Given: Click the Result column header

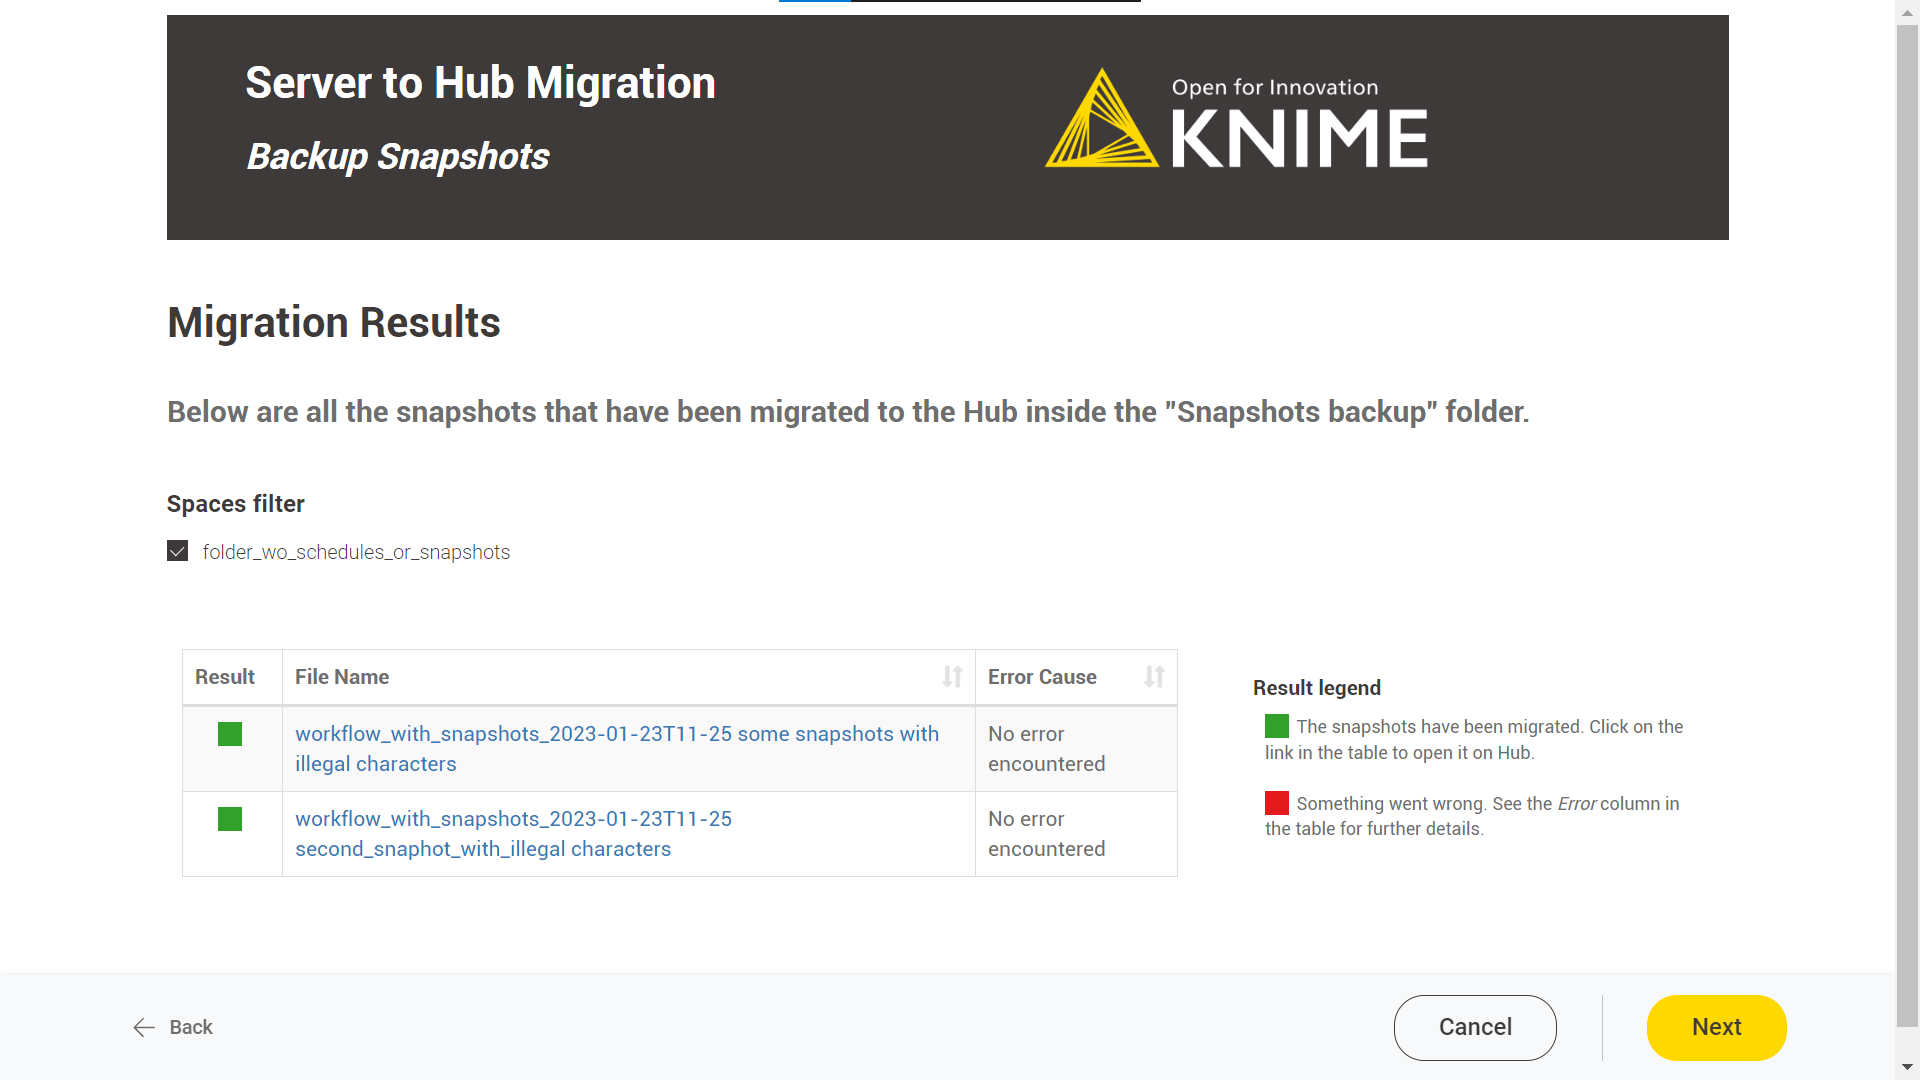Looking at the screenshot, I should (x=232, y=677).
